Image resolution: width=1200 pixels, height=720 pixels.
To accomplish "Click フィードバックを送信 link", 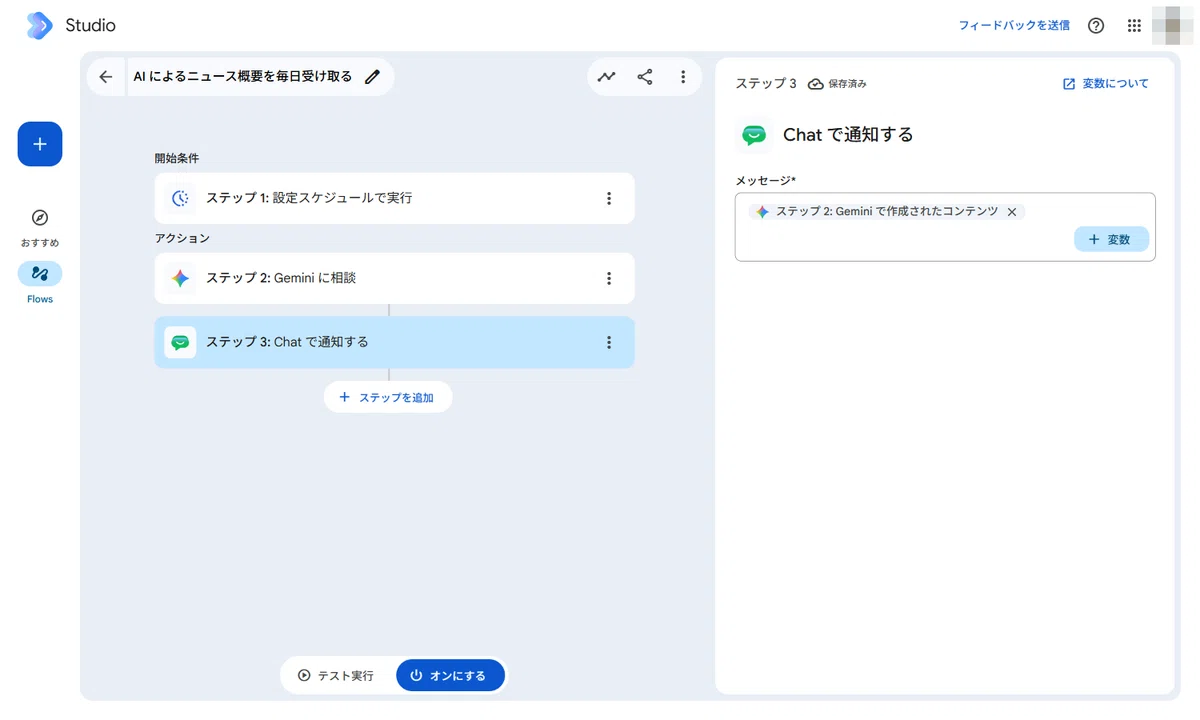I will [1014, 26].
